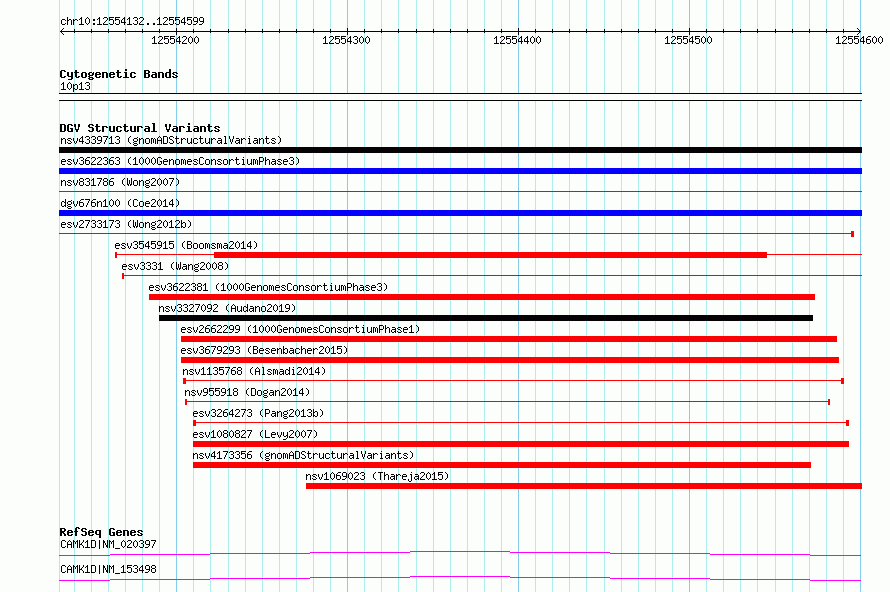
Task: Click the red bar of esv3622381
Action: [x=482, y=297]
